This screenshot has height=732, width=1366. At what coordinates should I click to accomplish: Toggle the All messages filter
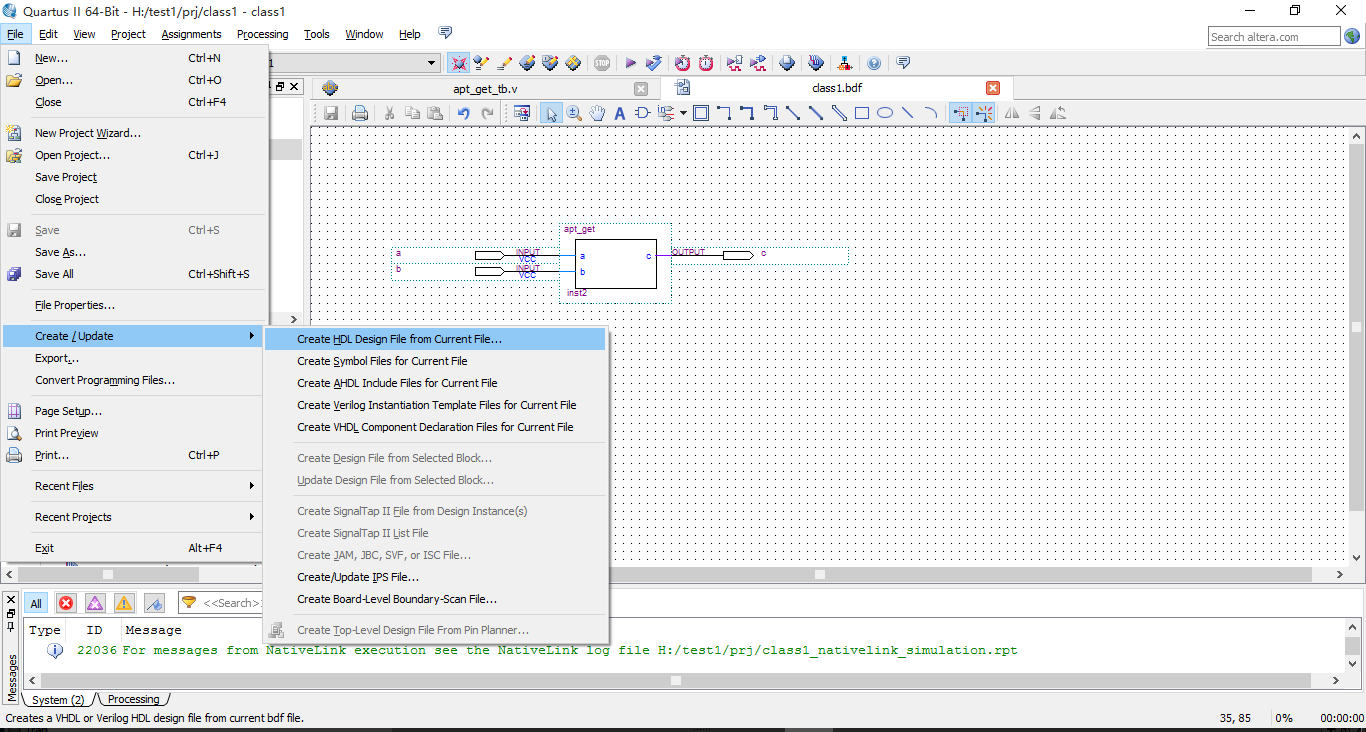36,603
